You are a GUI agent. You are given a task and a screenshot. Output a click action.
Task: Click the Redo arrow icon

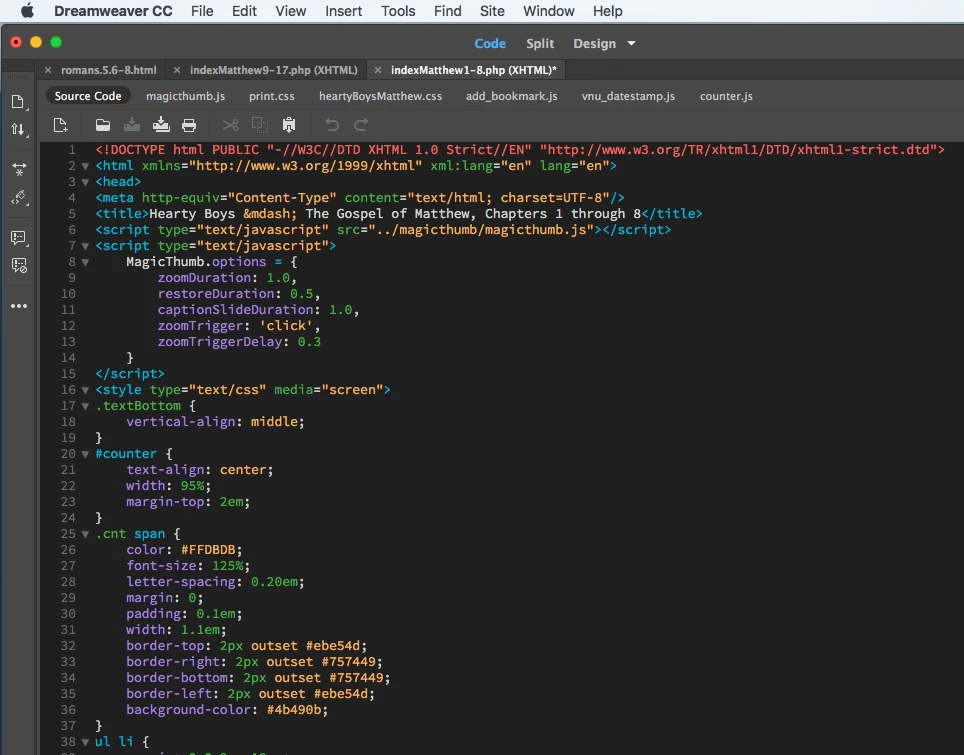click(361, 125)
